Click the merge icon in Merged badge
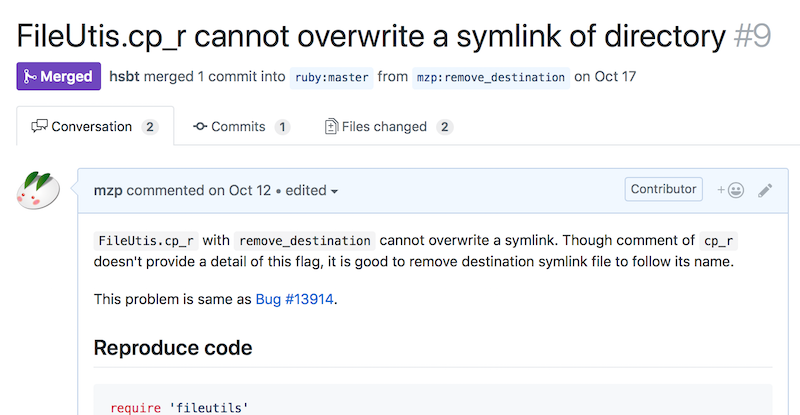The image size is (800, 415). [x=30, y=77]
